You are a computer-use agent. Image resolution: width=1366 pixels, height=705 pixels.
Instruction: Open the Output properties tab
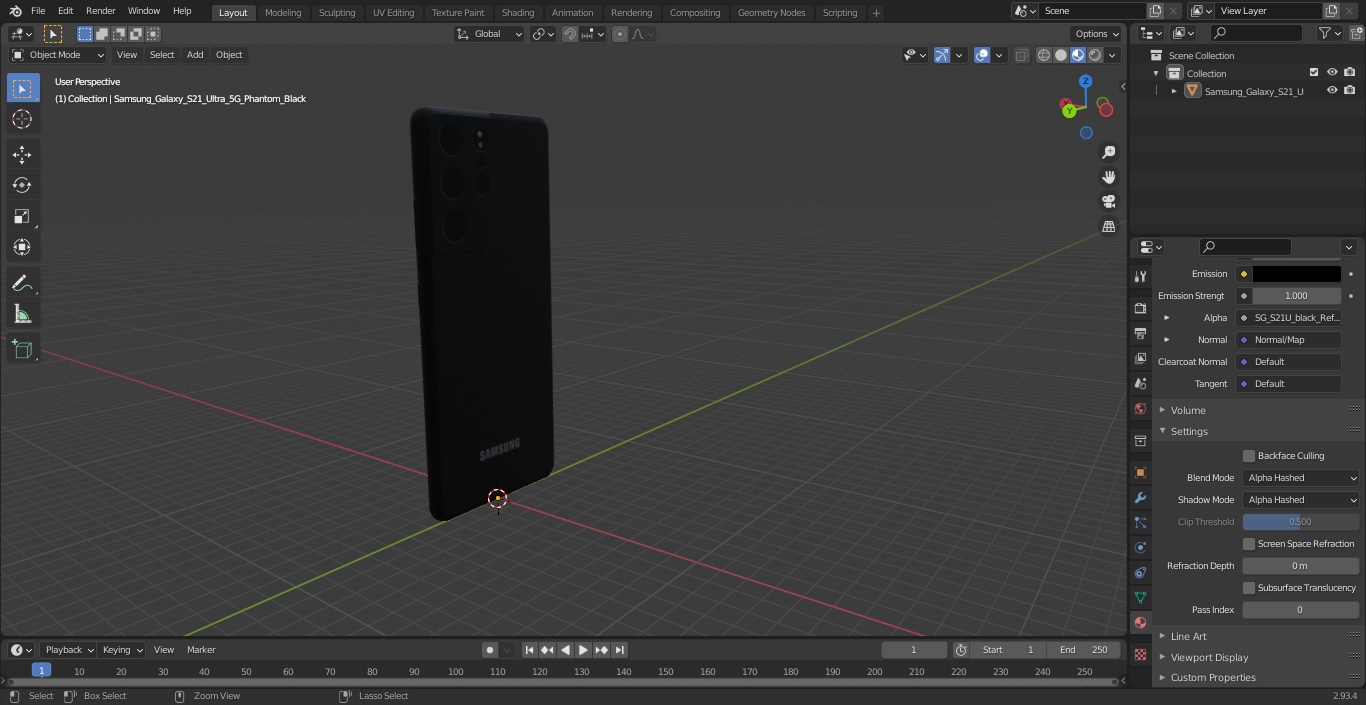pyautogui.click(x=1140, y=333)
